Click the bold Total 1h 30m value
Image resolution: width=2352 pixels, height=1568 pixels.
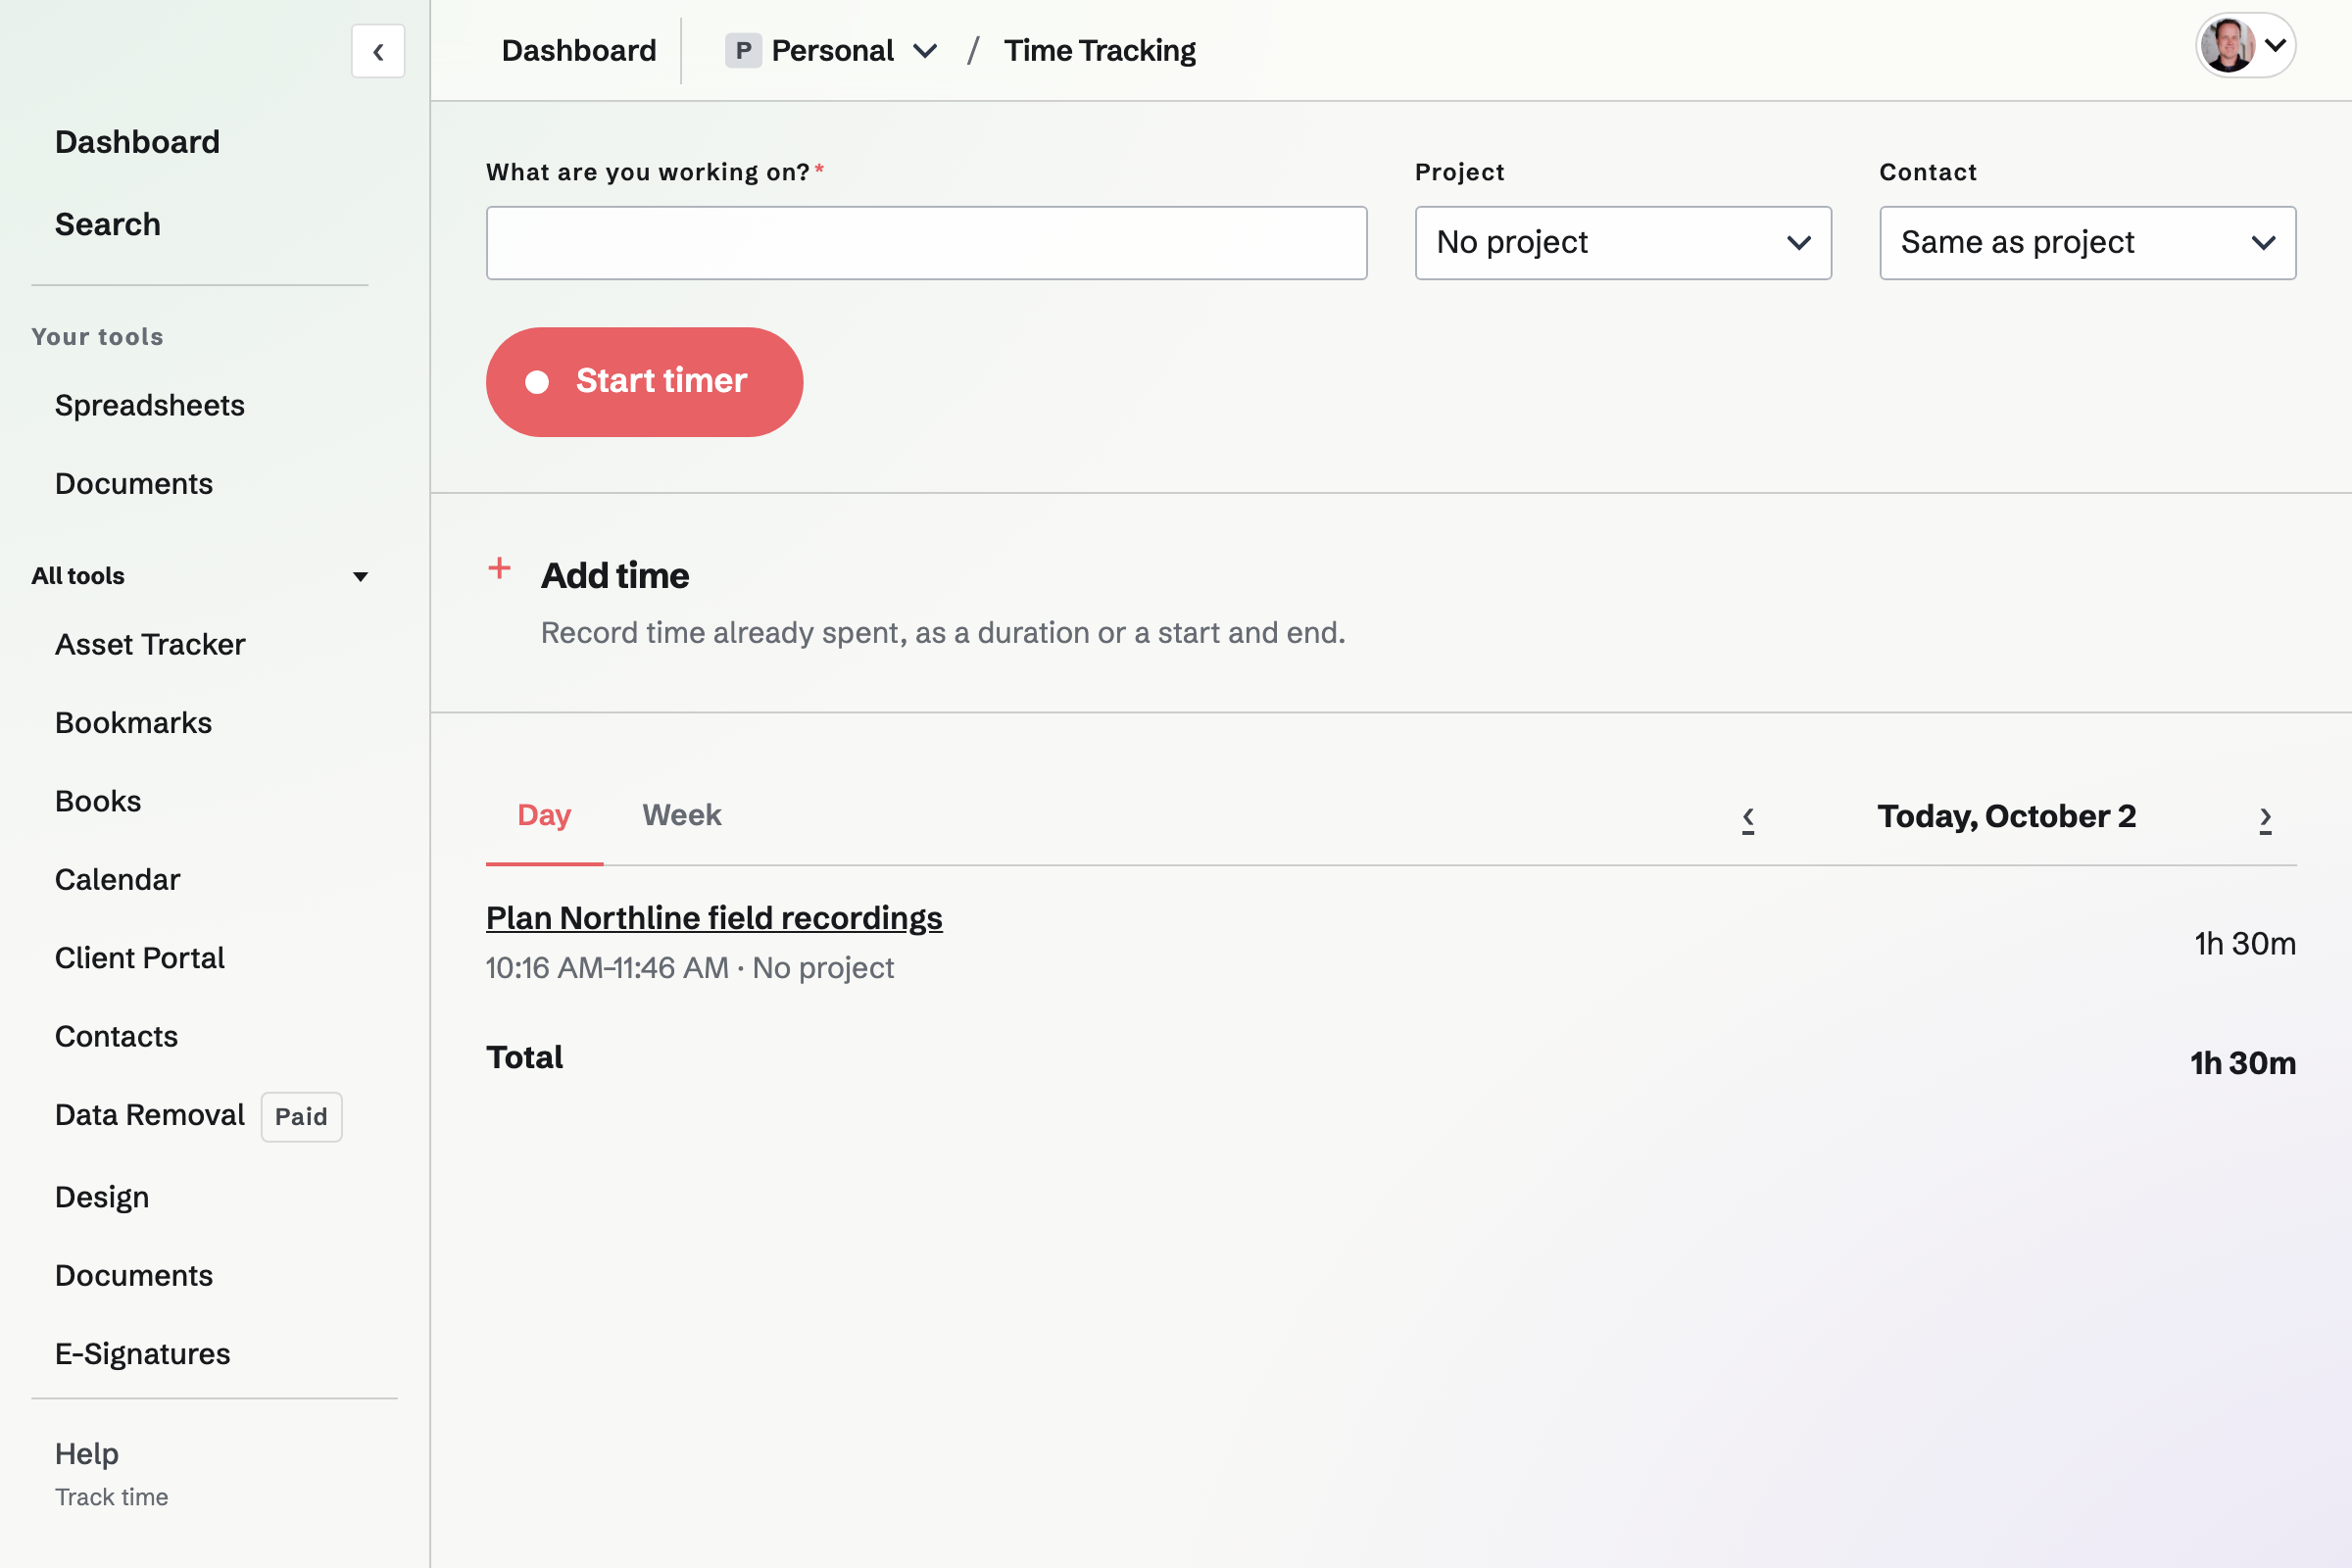(x=2242, y=1062)
